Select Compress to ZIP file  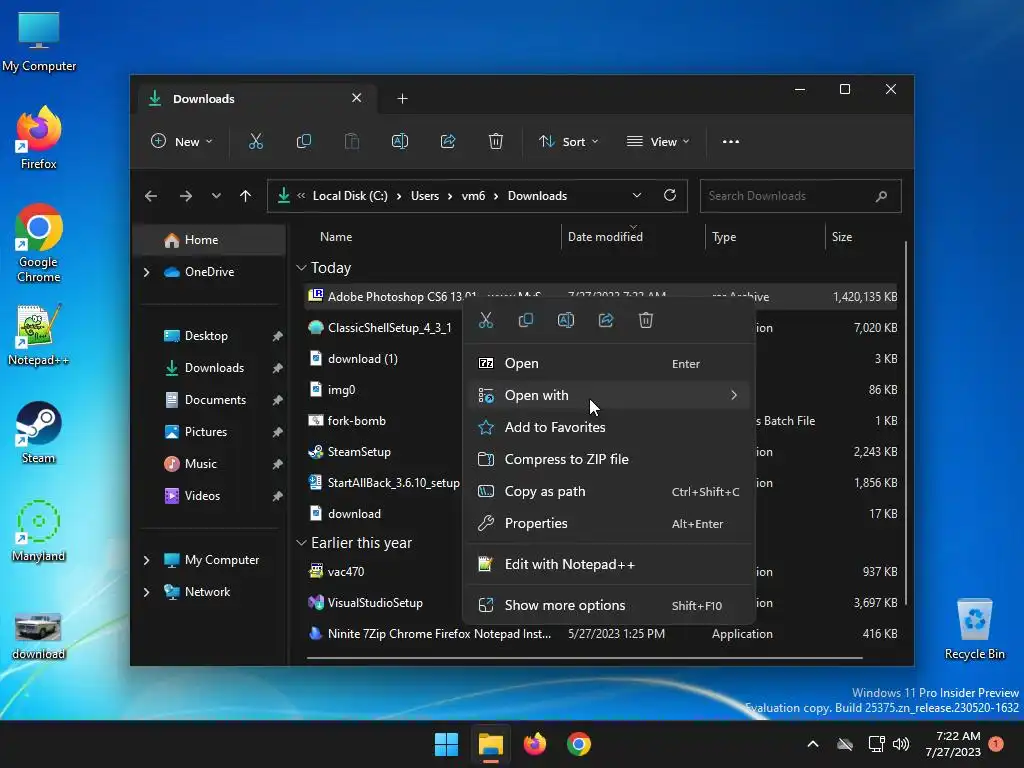[x=609, y=459]
